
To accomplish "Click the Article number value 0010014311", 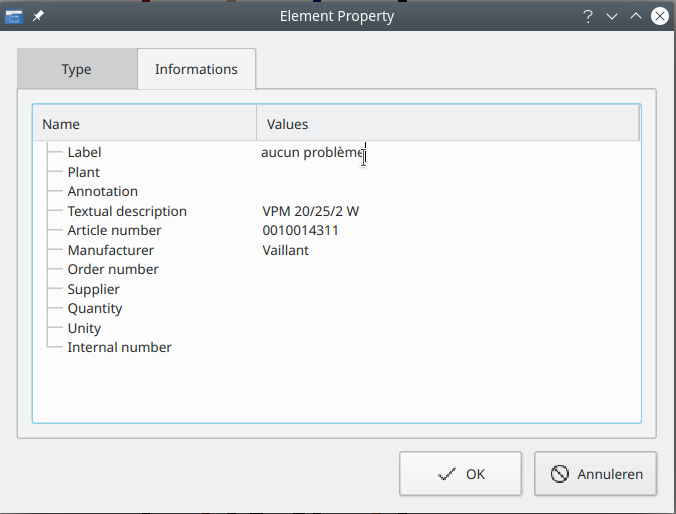I will click(300, 231).
